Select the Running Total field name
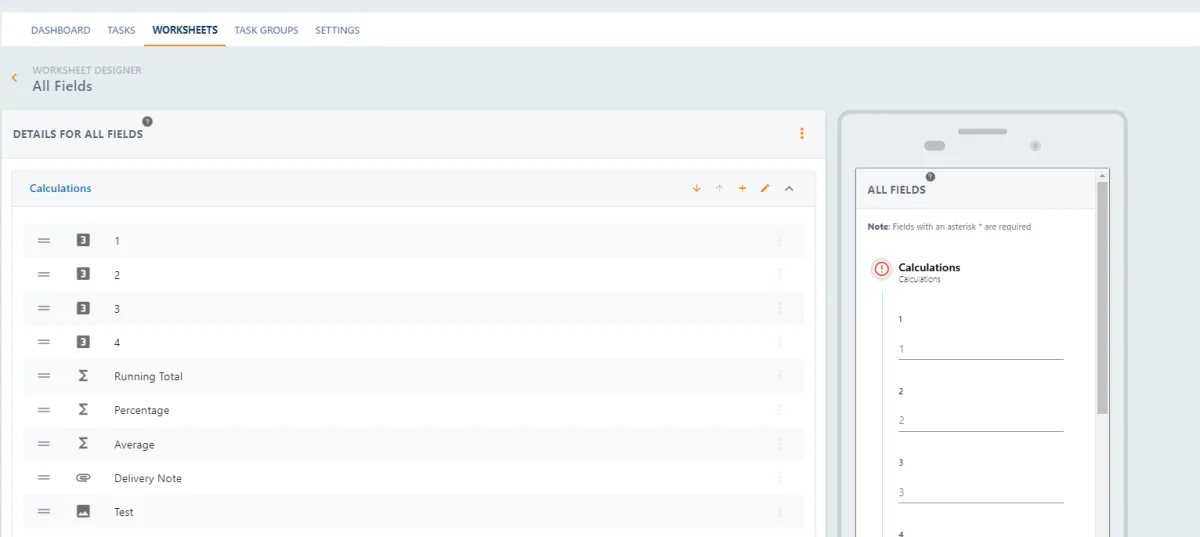Viewport: 1200px width, 537px height. [x=148, y=377]
